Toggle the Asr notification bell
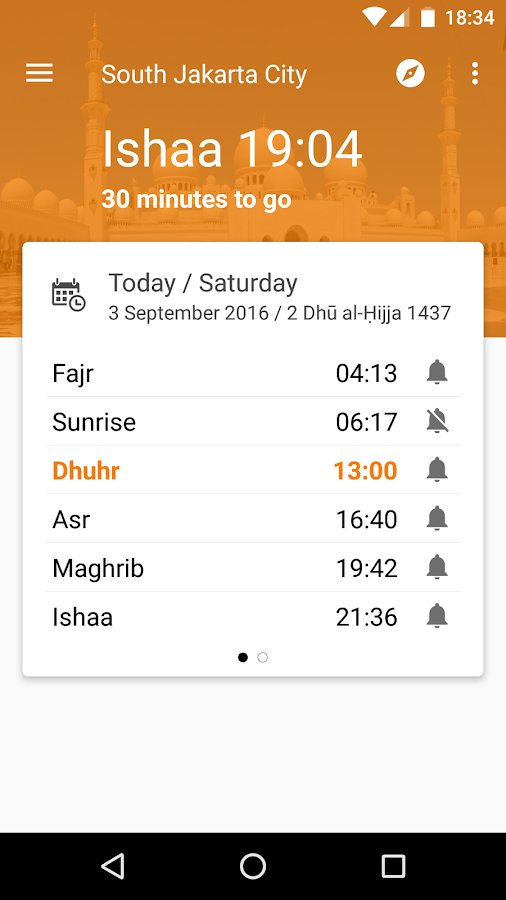Viewport: 506px width, 900px height. click(437, 518)
